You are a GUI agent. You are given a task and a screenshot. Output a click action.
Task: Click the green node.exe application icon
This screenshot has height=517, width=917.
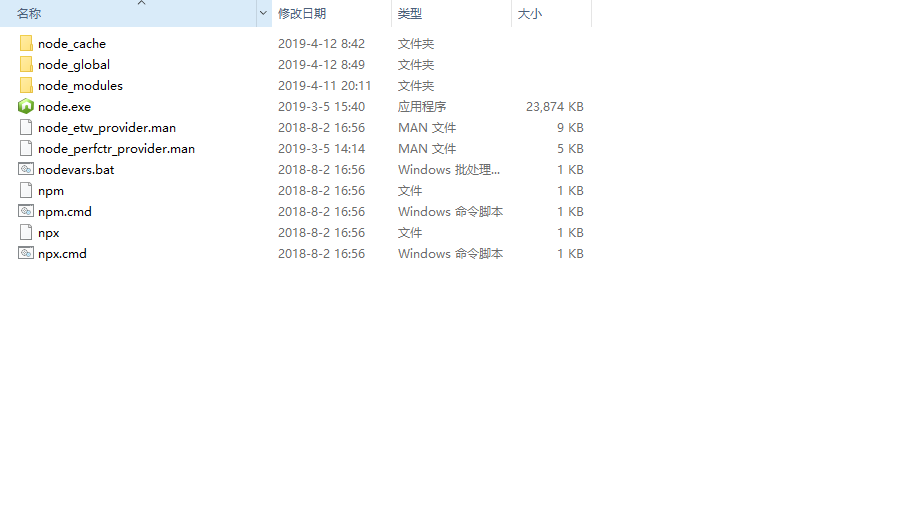point(26,106)
